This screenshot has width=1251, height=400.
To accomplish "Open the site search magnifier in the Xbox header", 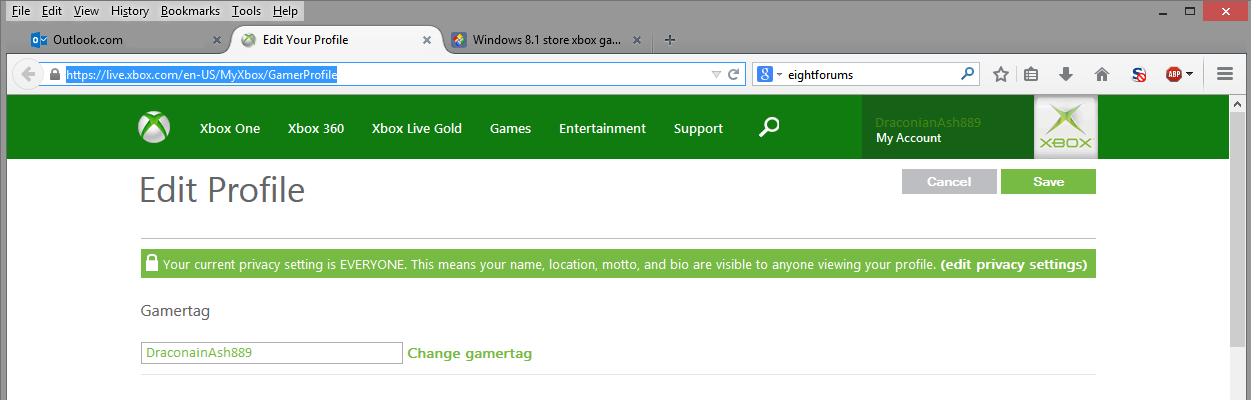I will tap(769, 127).
